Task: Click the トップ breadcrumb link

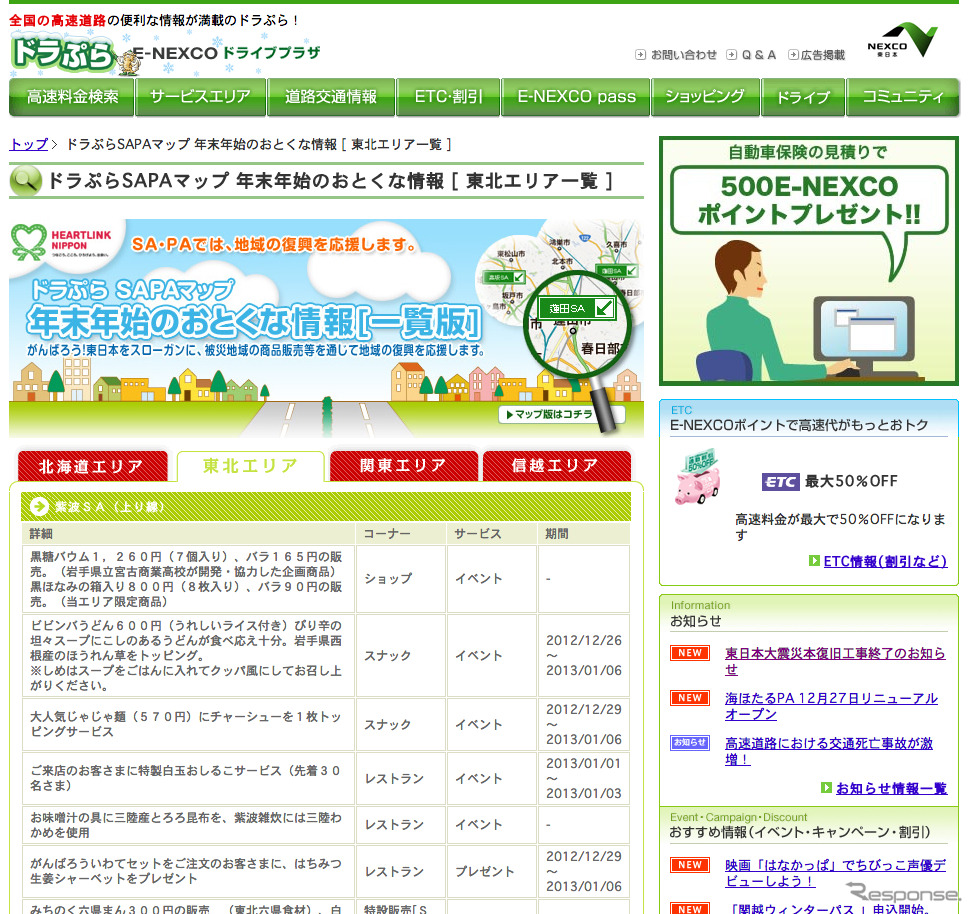Action: [x=29, y=144]
